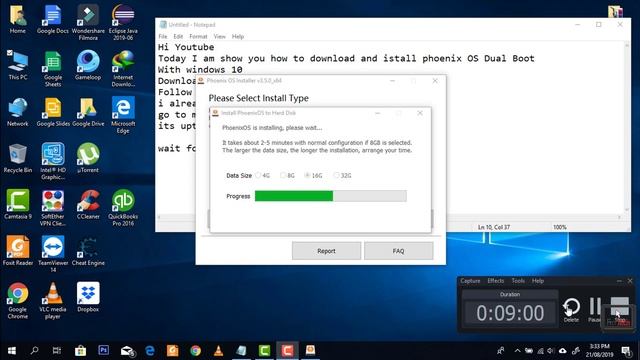Open Microsoft Store from the taskbar
Viewport: 640px width, 360px height.
(x=80, y=351)
